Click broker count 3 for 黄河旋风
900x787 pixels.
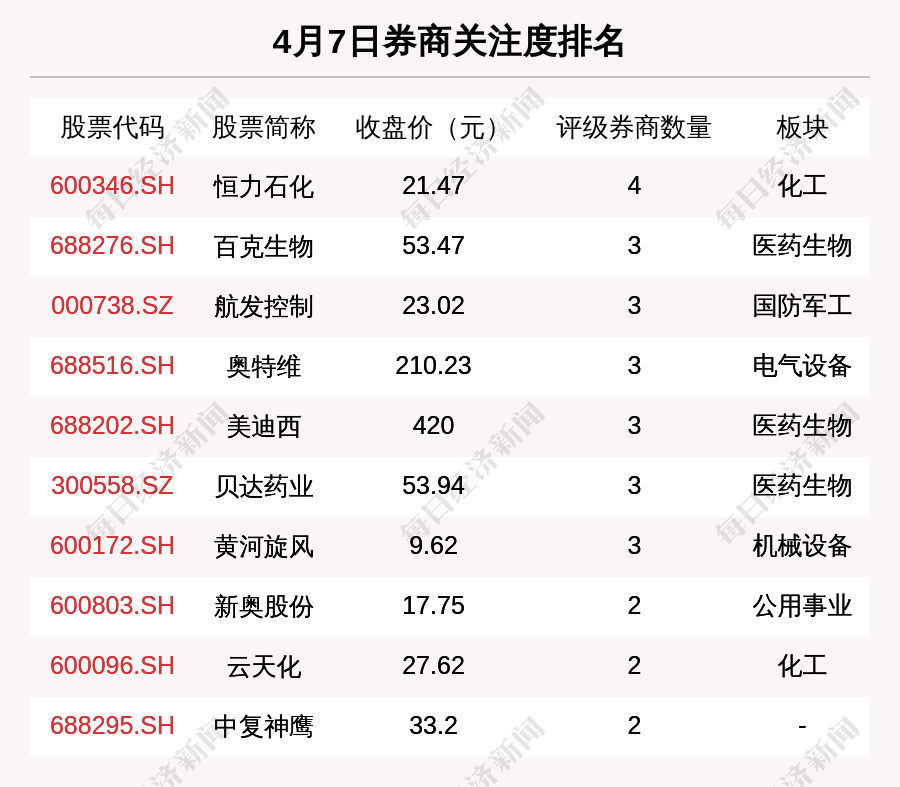tap(634, 545)
